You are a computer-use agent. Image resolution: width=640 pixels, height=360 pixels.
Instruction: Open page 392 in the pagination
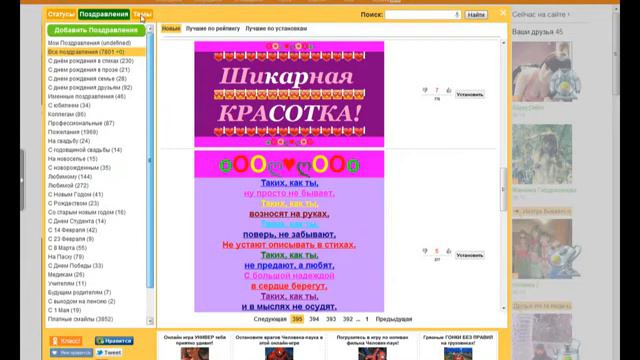[347, 319]
